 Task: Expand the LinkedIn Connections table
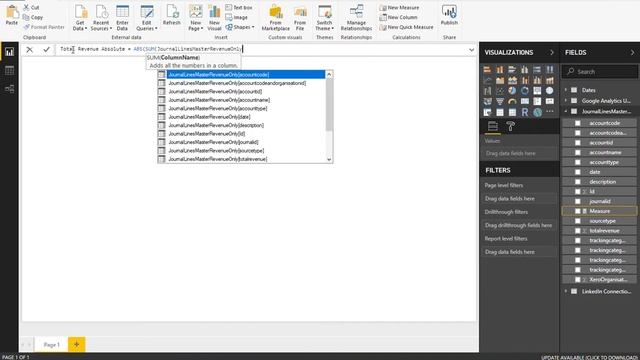[566, 291]
